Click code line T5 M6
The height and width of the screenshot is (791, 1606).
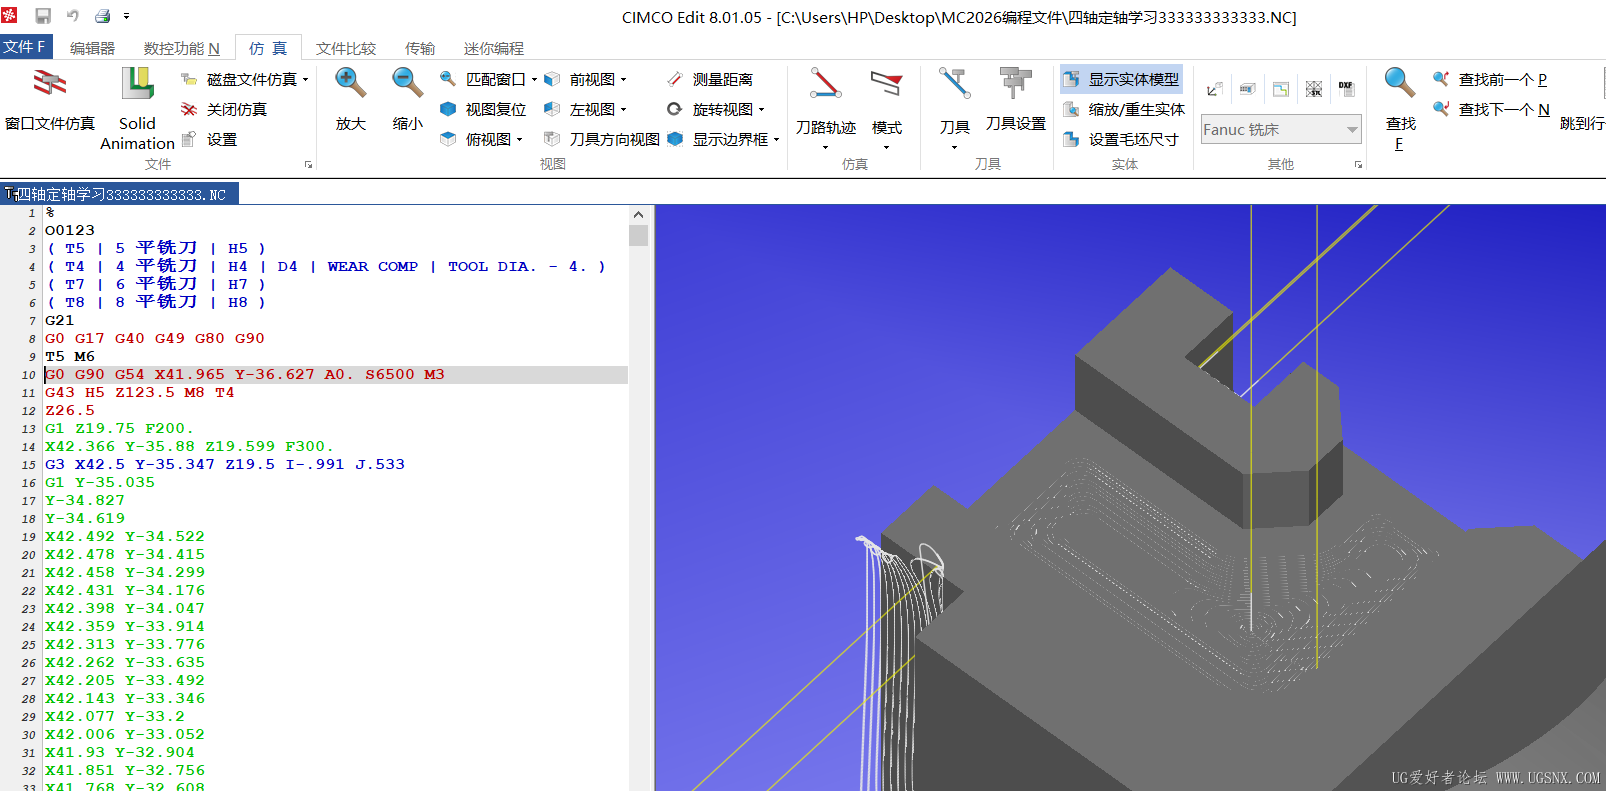(x=70, y=356)
